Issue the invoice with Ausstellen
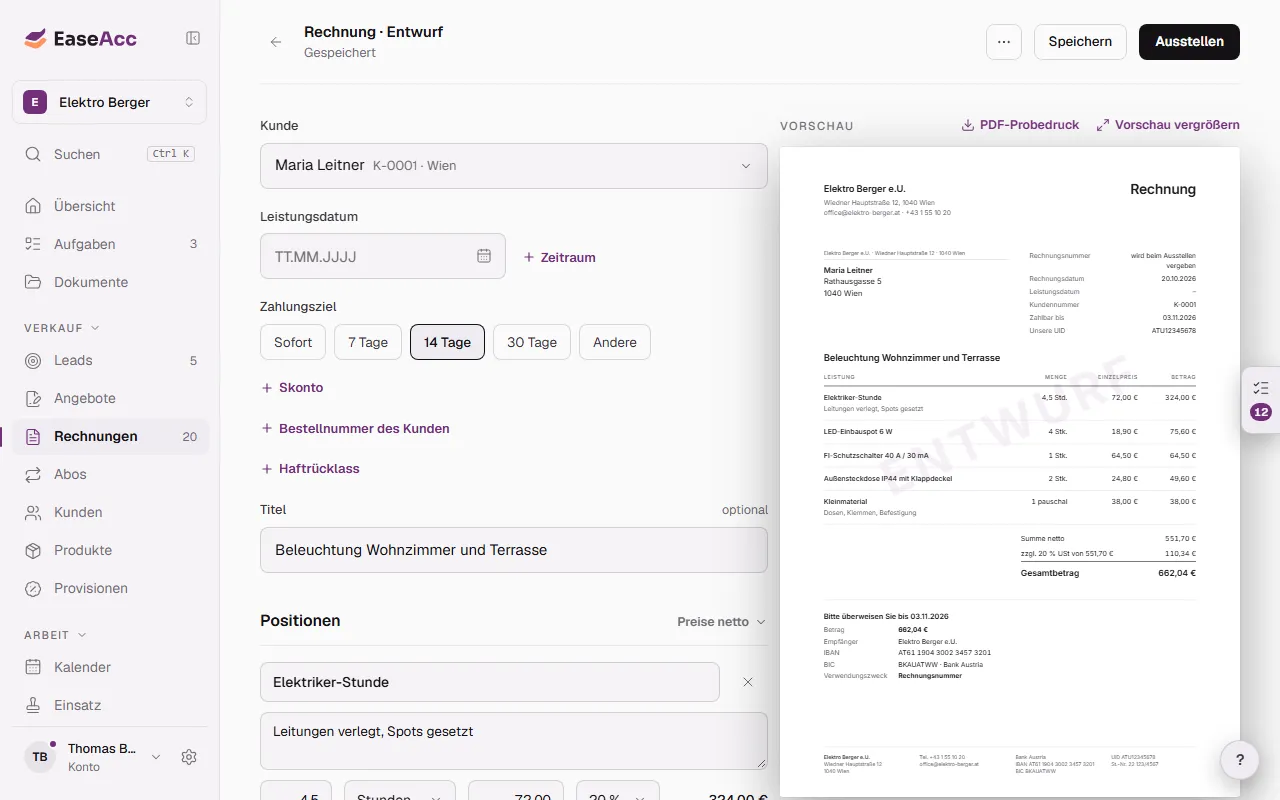The image size is (1280, 800). (x=1189, y=42)
